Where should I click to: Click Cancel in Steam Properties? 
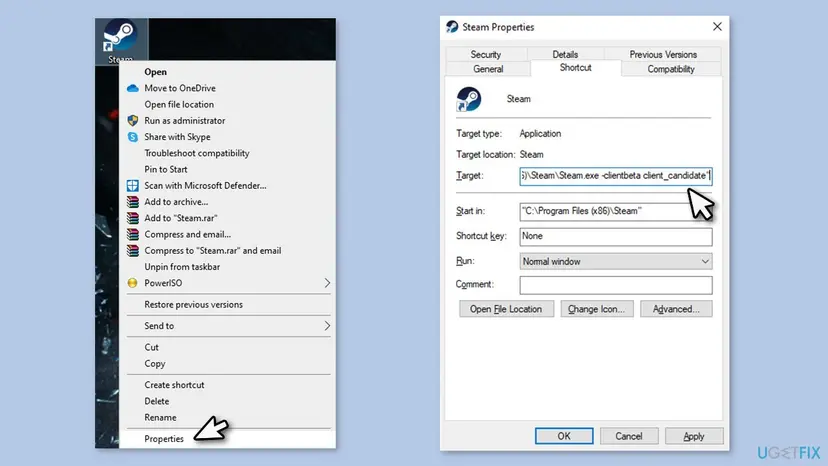point(629,436)
